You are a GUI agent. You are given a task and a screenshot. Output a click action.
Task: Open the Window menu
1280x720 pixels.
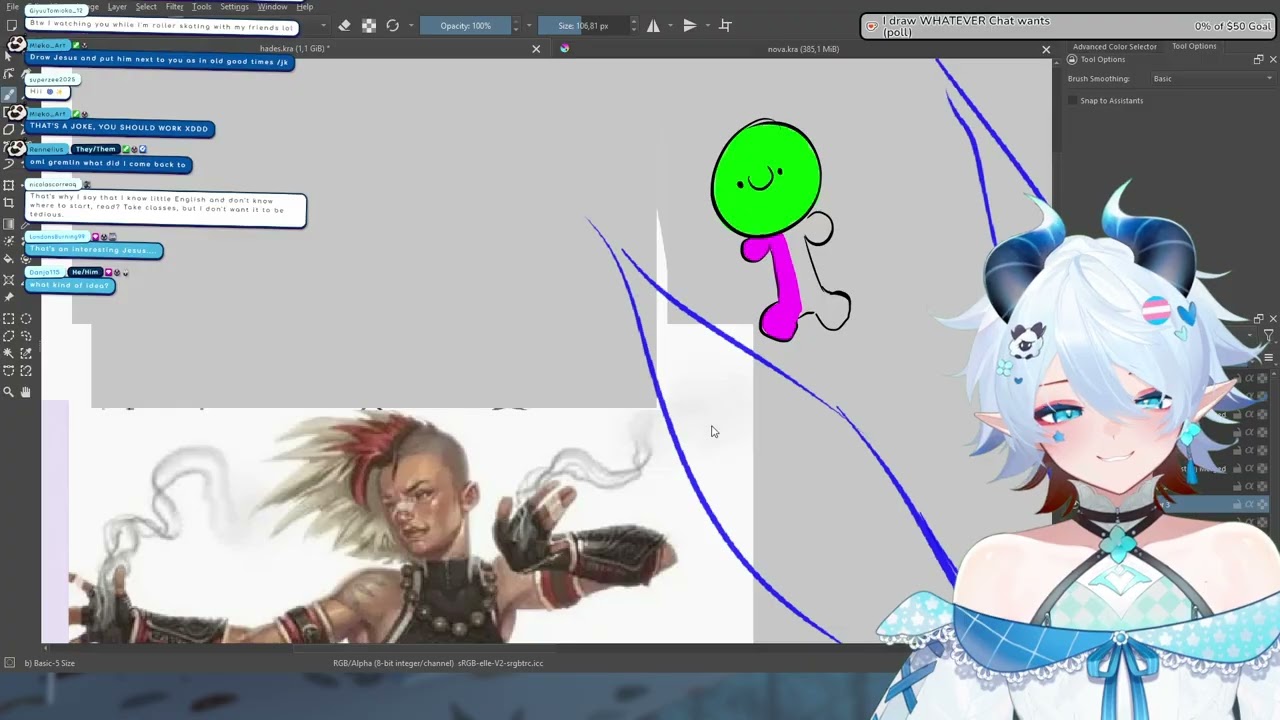(272, 7)
